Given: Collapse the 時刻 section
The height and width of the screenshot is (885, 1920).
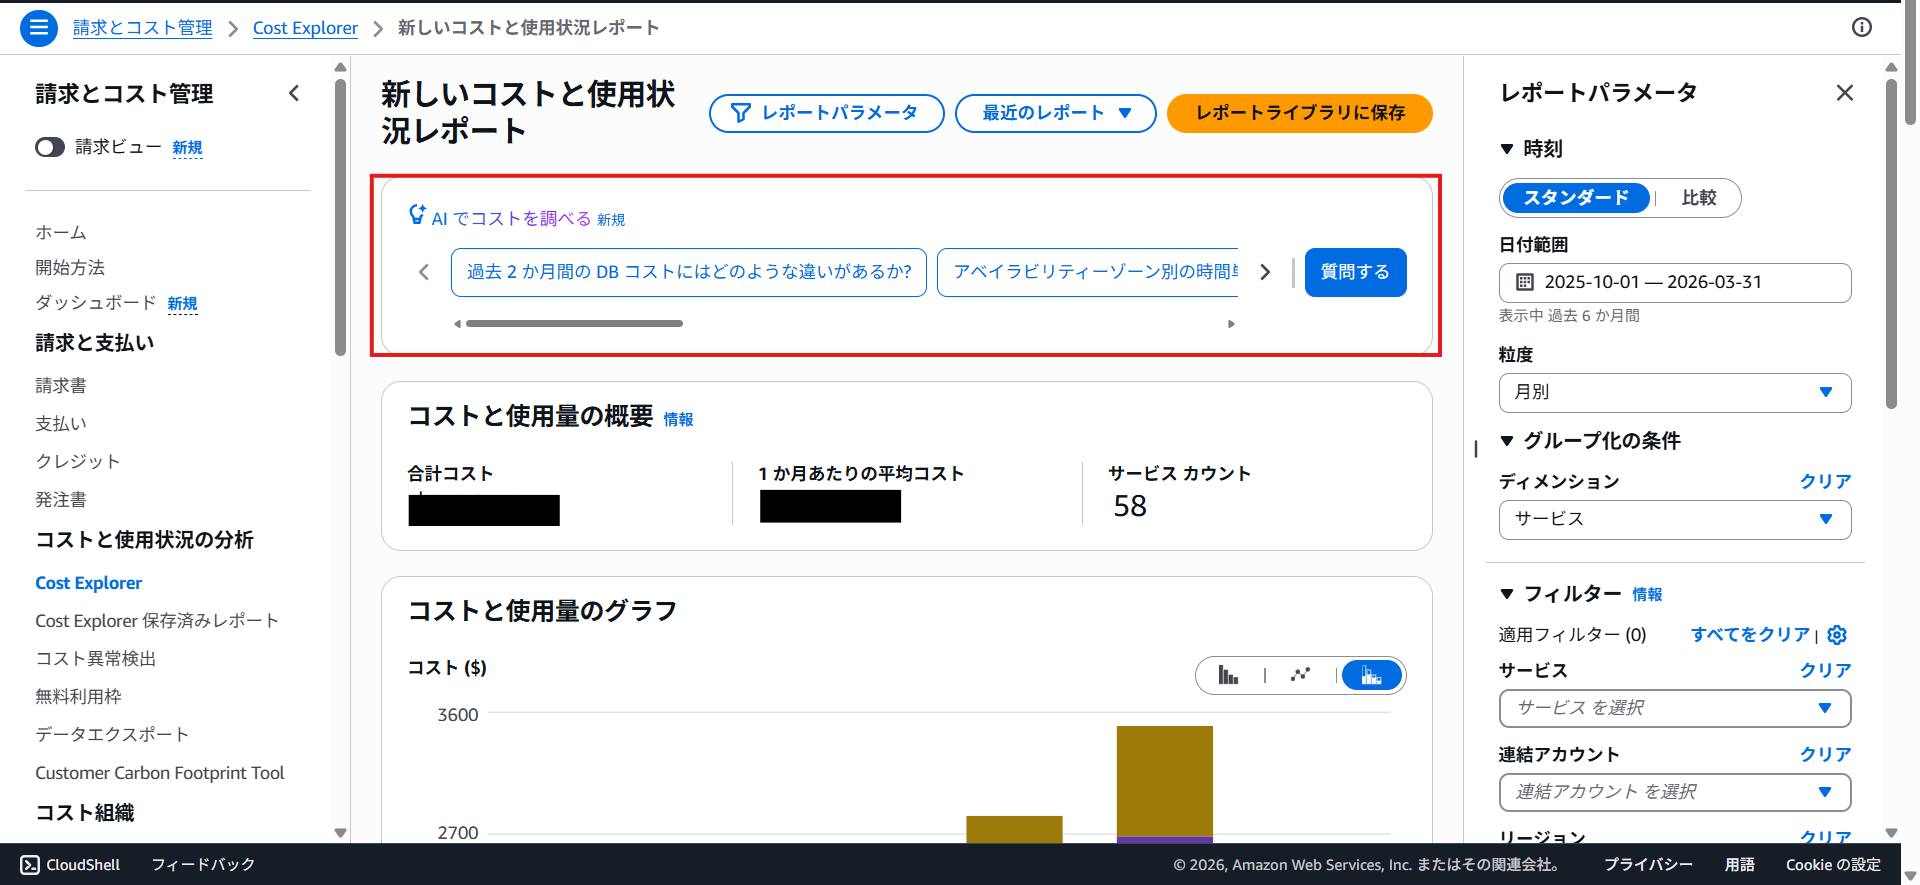Looking at the screenshot, I should pyautogui.click(x=1507, y=149).
